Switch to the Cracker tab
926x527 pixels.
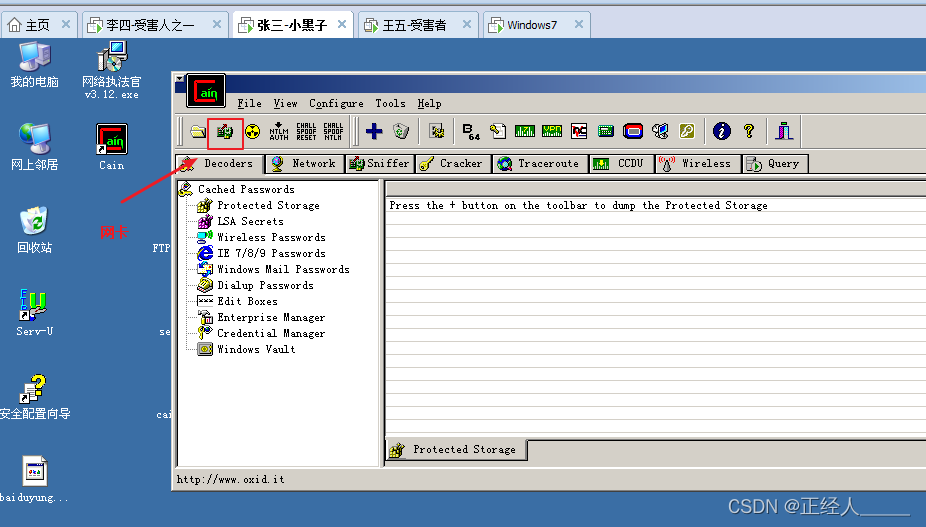click(453, 164)
